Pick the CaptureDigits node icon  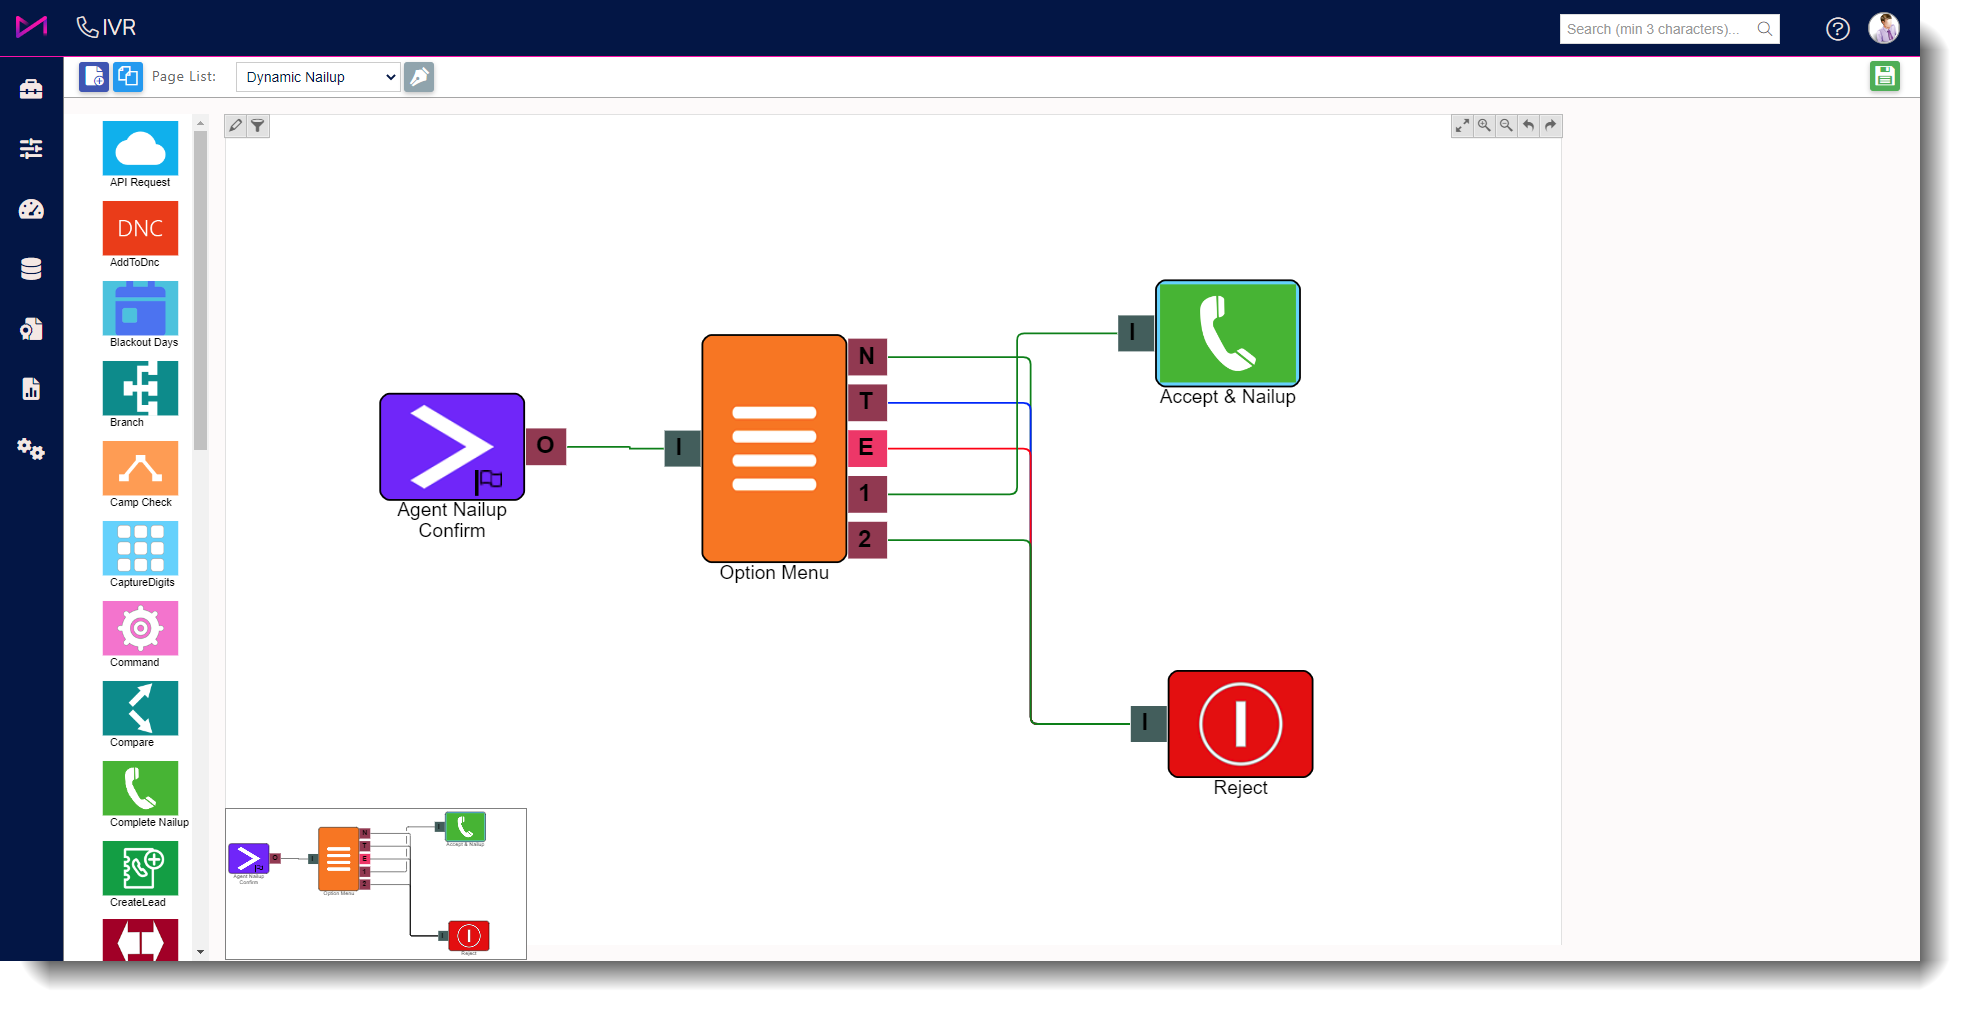click(140, 548)
